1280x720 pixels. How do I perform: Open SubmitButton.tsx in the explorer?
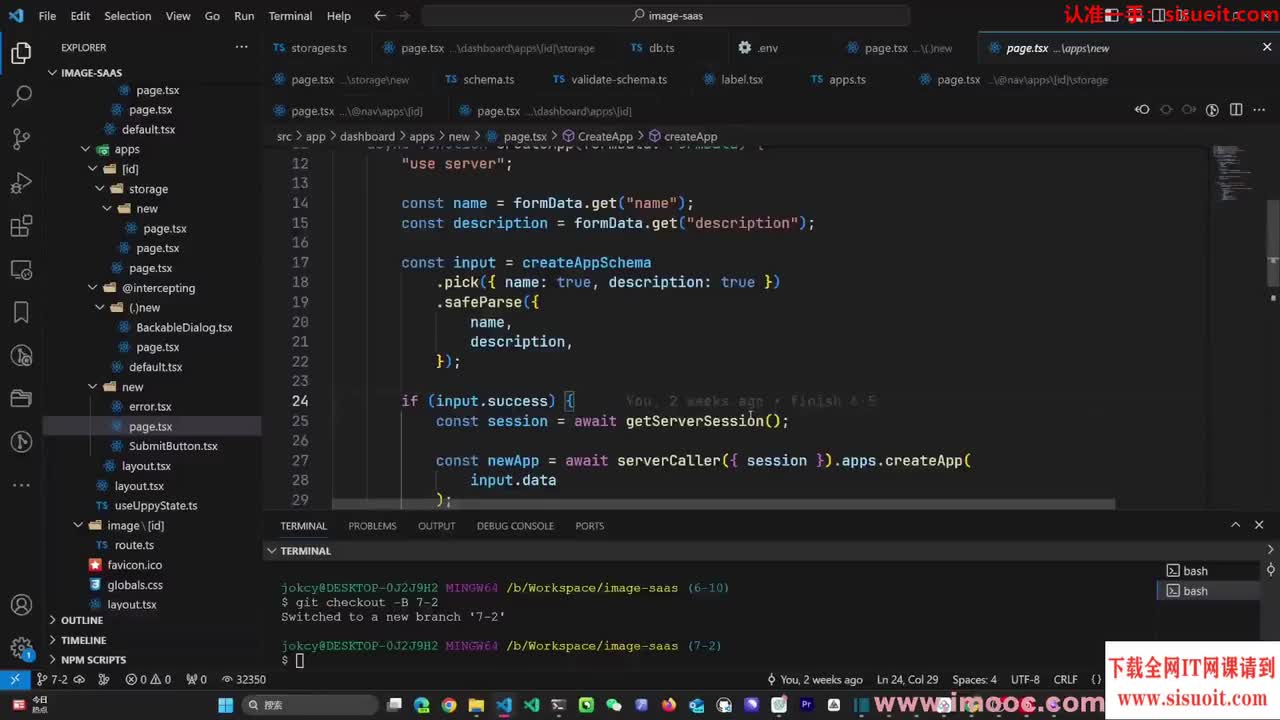point(173,446)
